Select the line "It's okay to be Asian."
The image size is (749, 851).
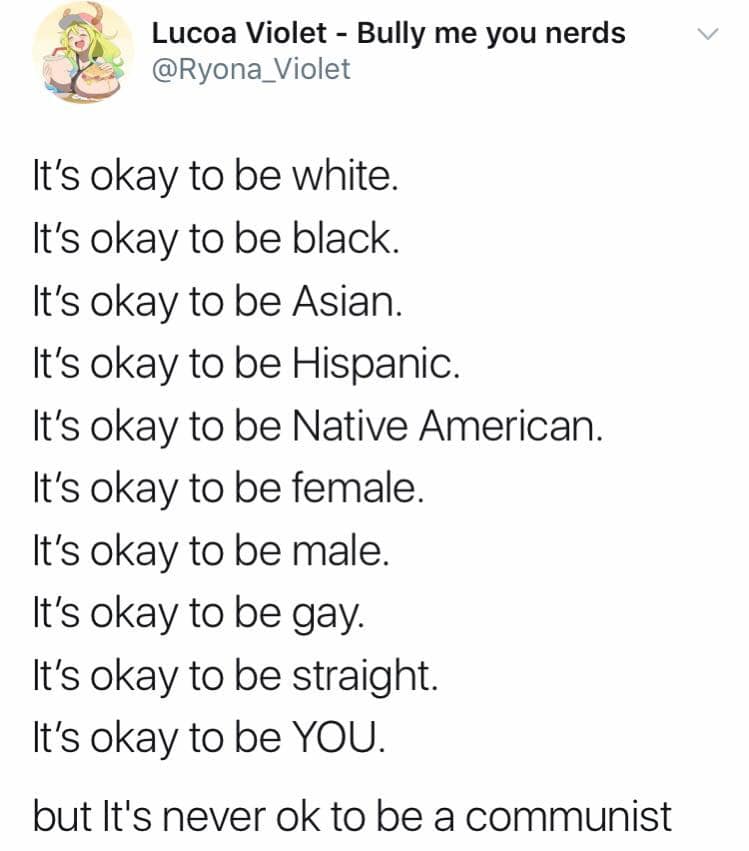click(218, 302)
